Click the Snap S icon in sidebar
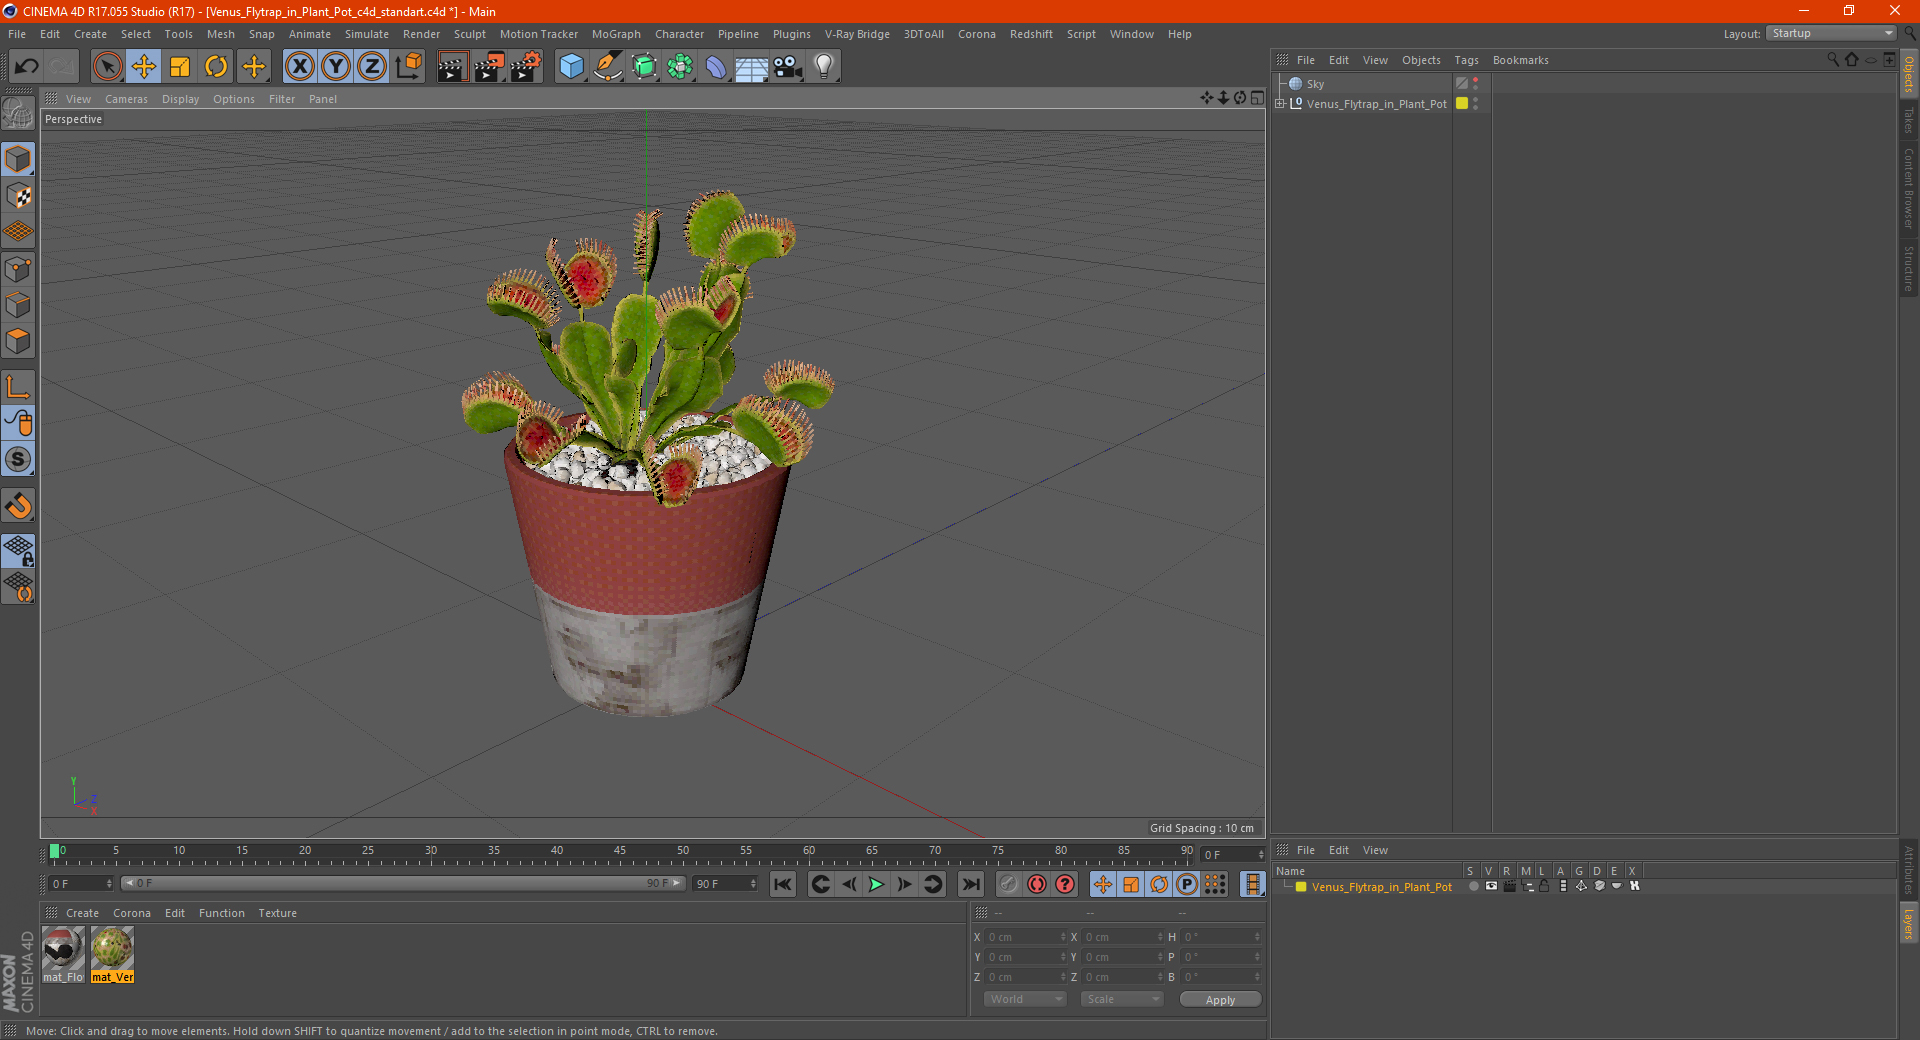Viewport: 1920px width, 1040px height. [18, 459]
